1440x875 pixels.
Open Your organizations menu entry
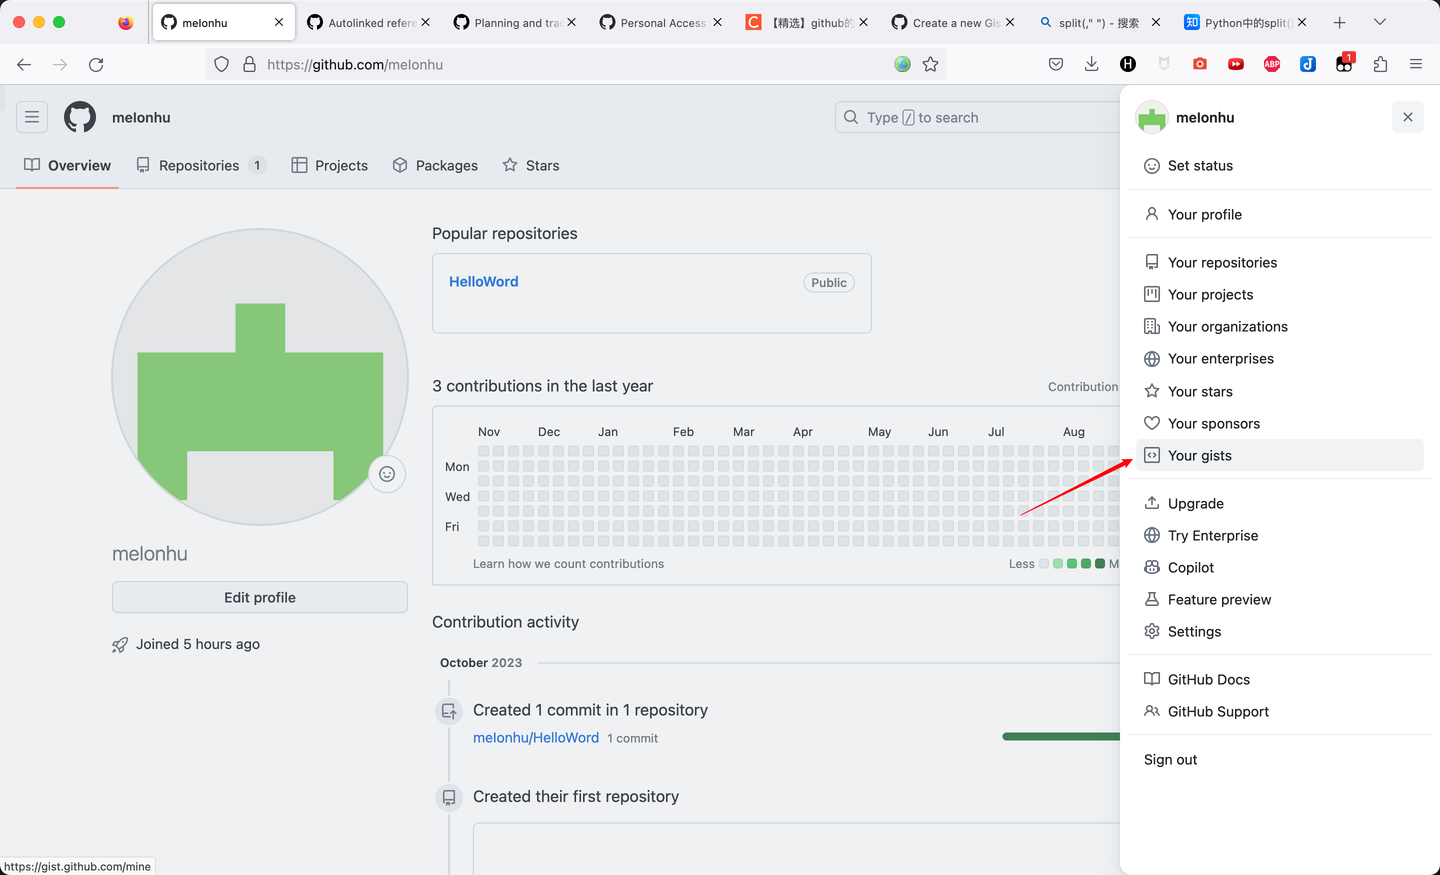[x=1280, y=326]
